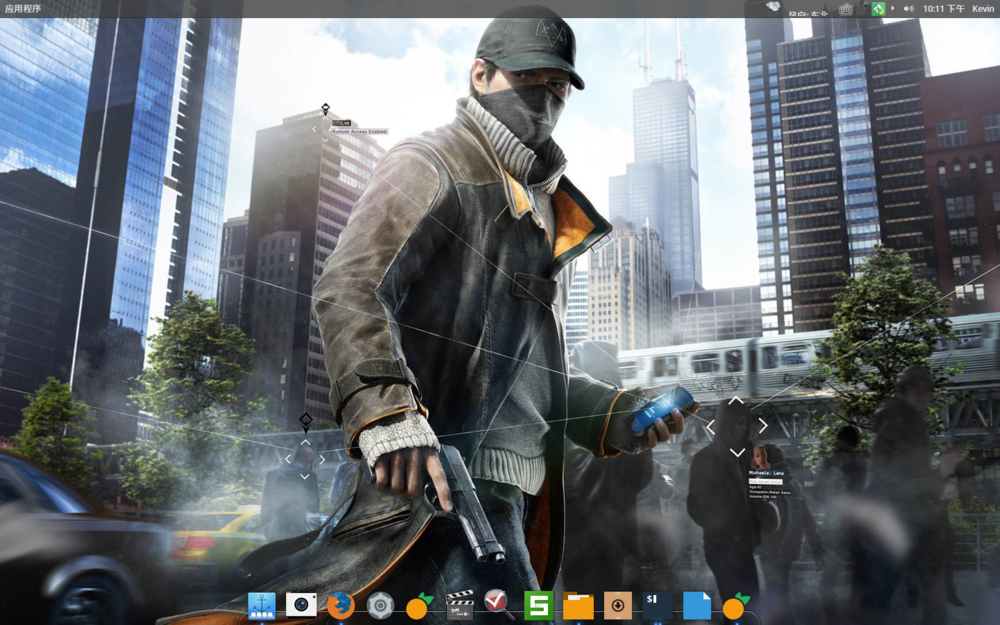Open the blue document icon in dock
This screenshot has width=1000, height=625.
[x=696, y=605]
